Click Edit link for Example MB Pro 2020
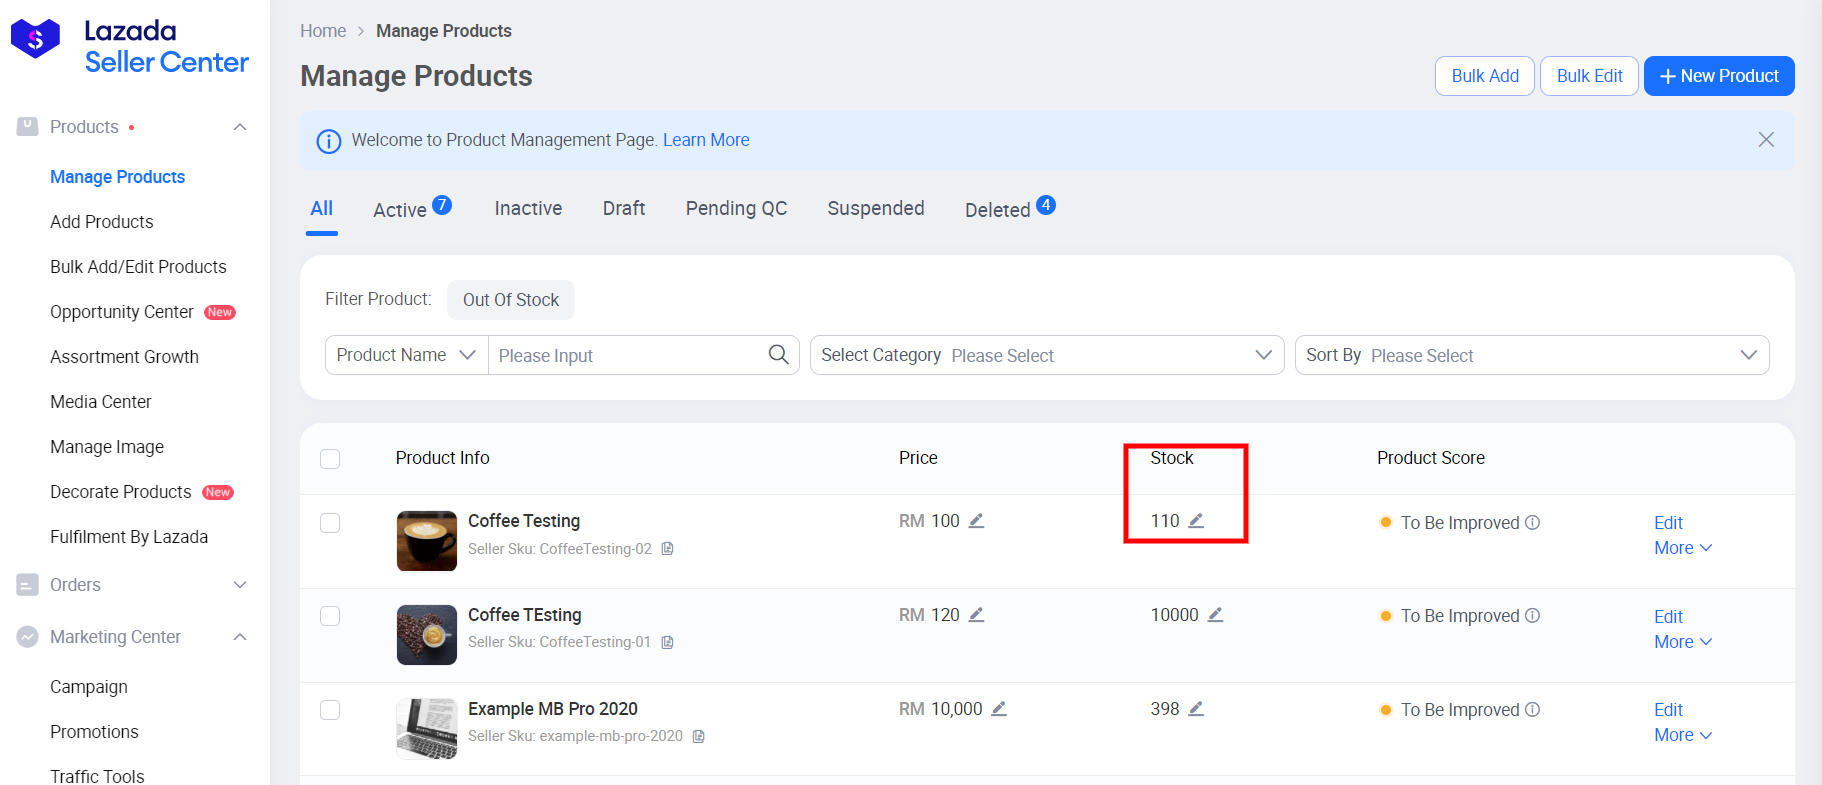1822x785 pixels. coord(1668,710)
